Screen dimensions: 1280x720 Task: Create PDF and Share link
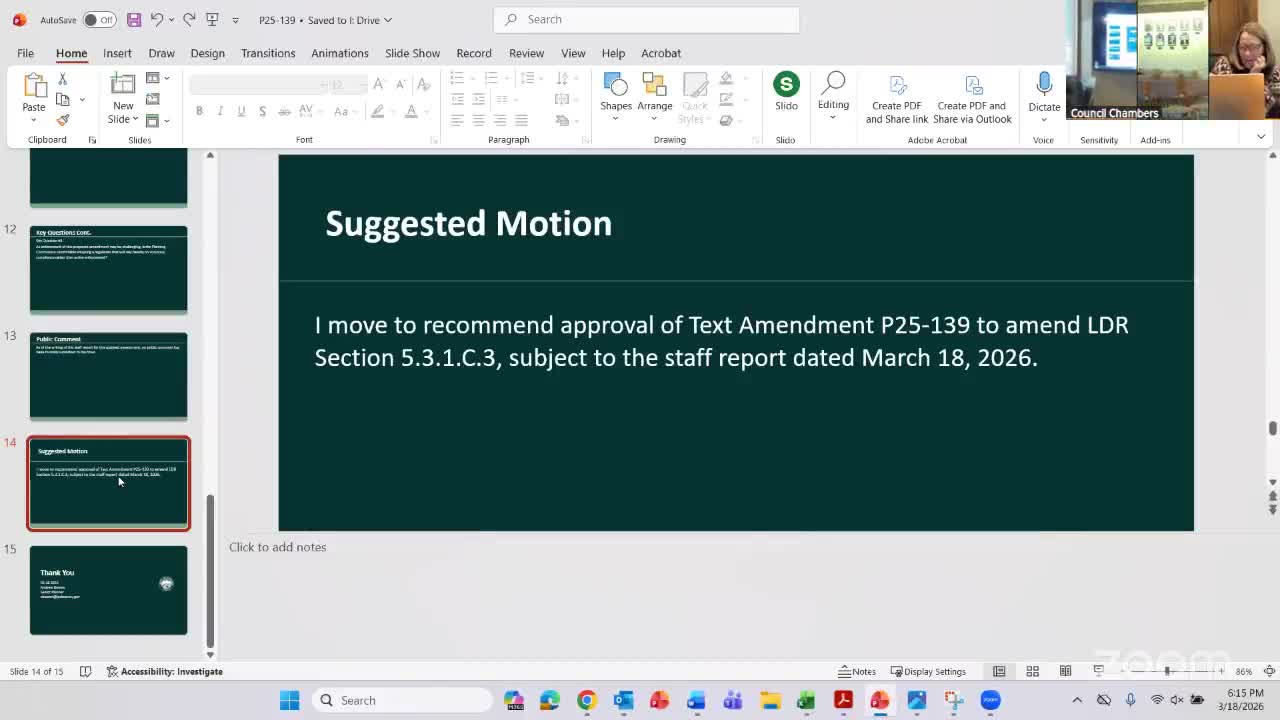[x=897, y=98]
